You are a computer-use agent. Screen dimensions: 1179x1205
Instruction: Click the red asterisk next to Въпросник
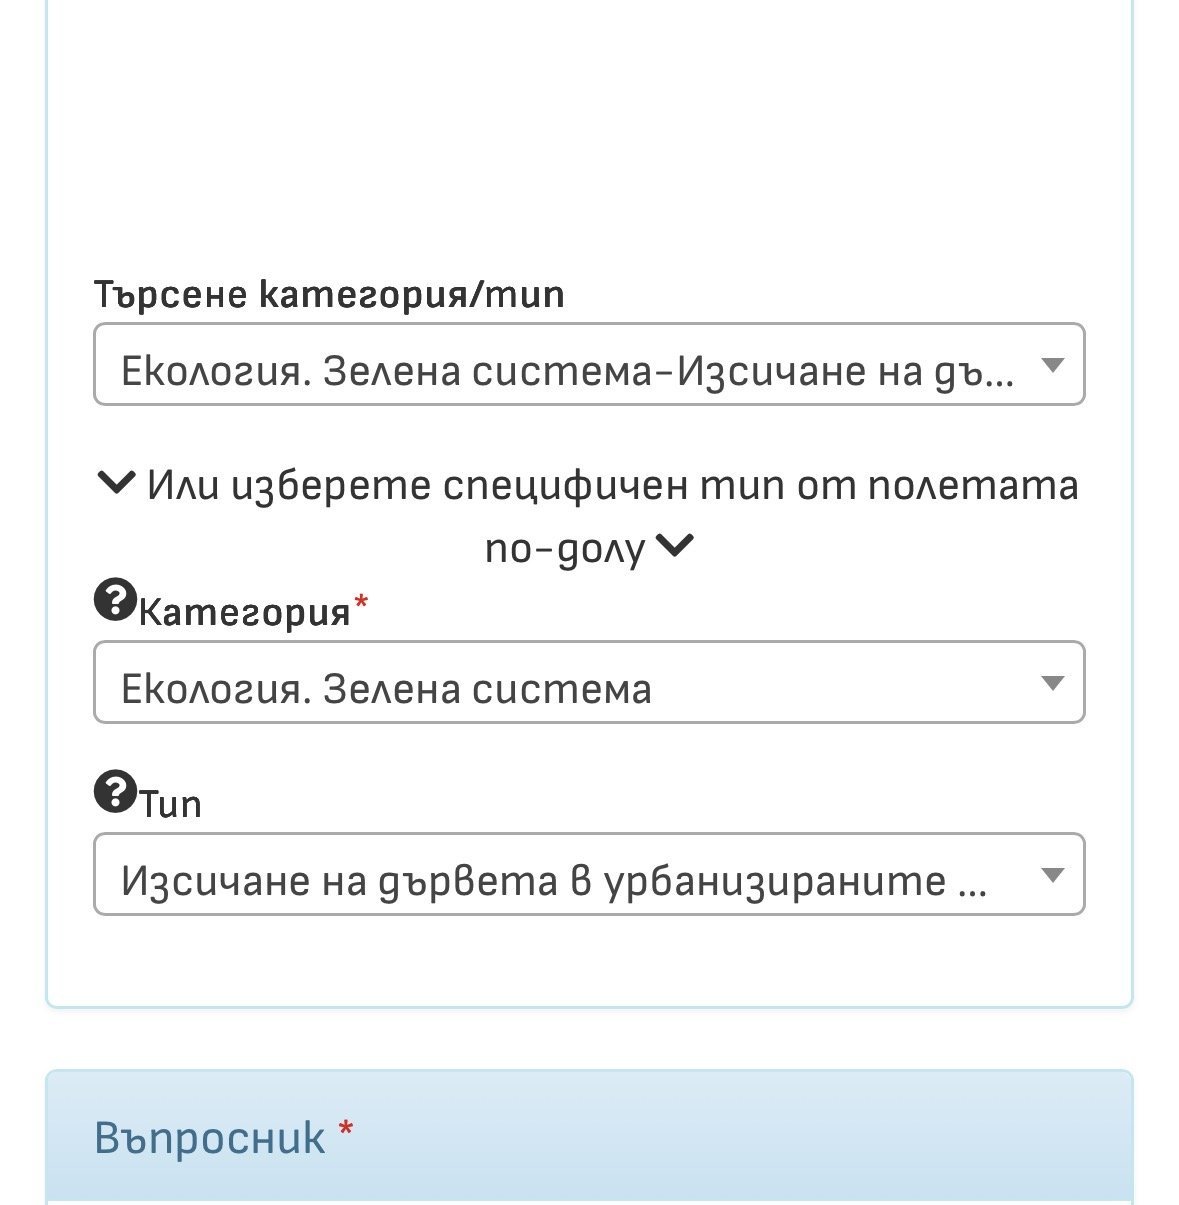tap(346, 1130)
